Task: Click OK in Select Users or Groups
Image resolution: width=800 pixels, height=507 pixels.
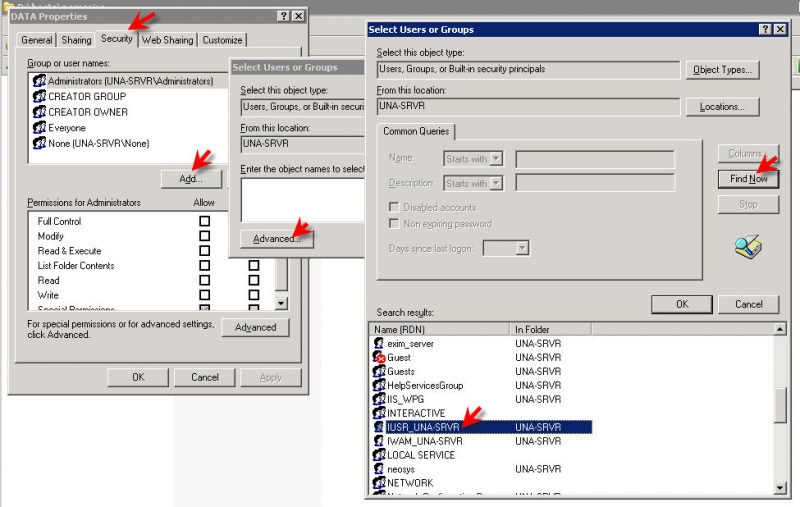Action: [x=682, y=304]
